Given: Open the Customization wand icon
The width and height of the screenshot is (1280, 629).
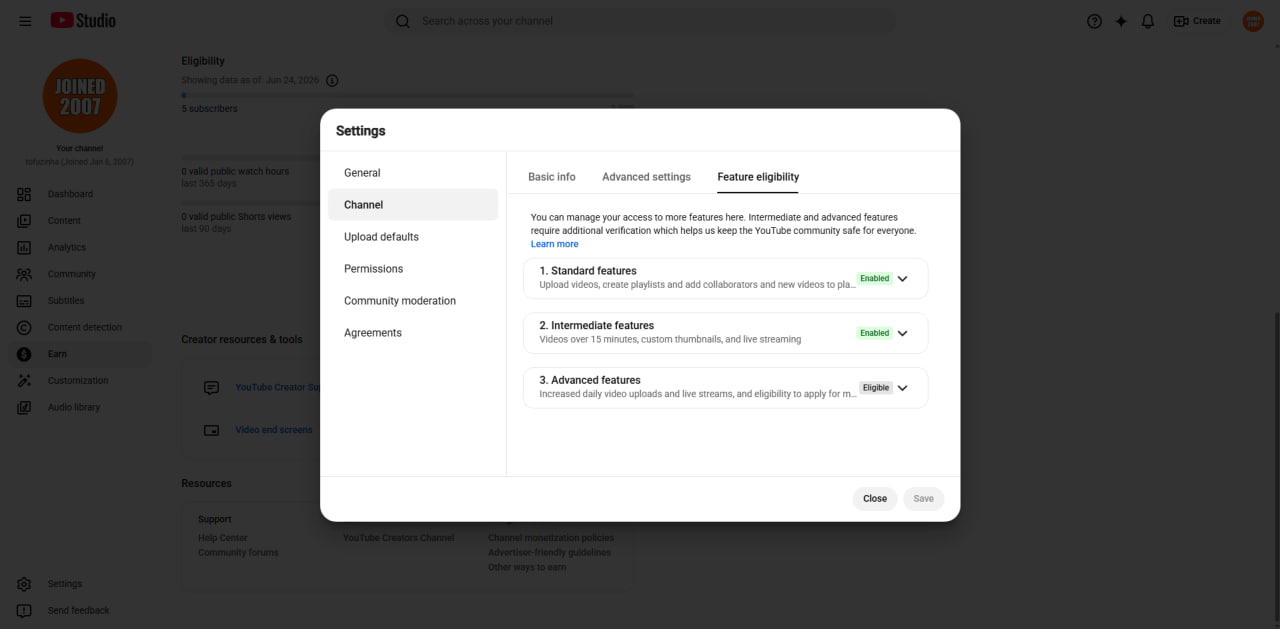Looking at the screenshot, I should (x=24, y=381).
